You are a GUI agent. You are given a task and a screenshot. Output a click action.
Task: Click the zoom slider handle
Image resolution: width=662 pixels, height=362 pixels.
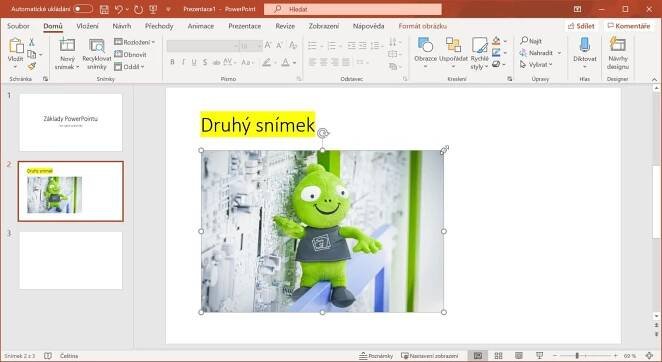(577, 356)
